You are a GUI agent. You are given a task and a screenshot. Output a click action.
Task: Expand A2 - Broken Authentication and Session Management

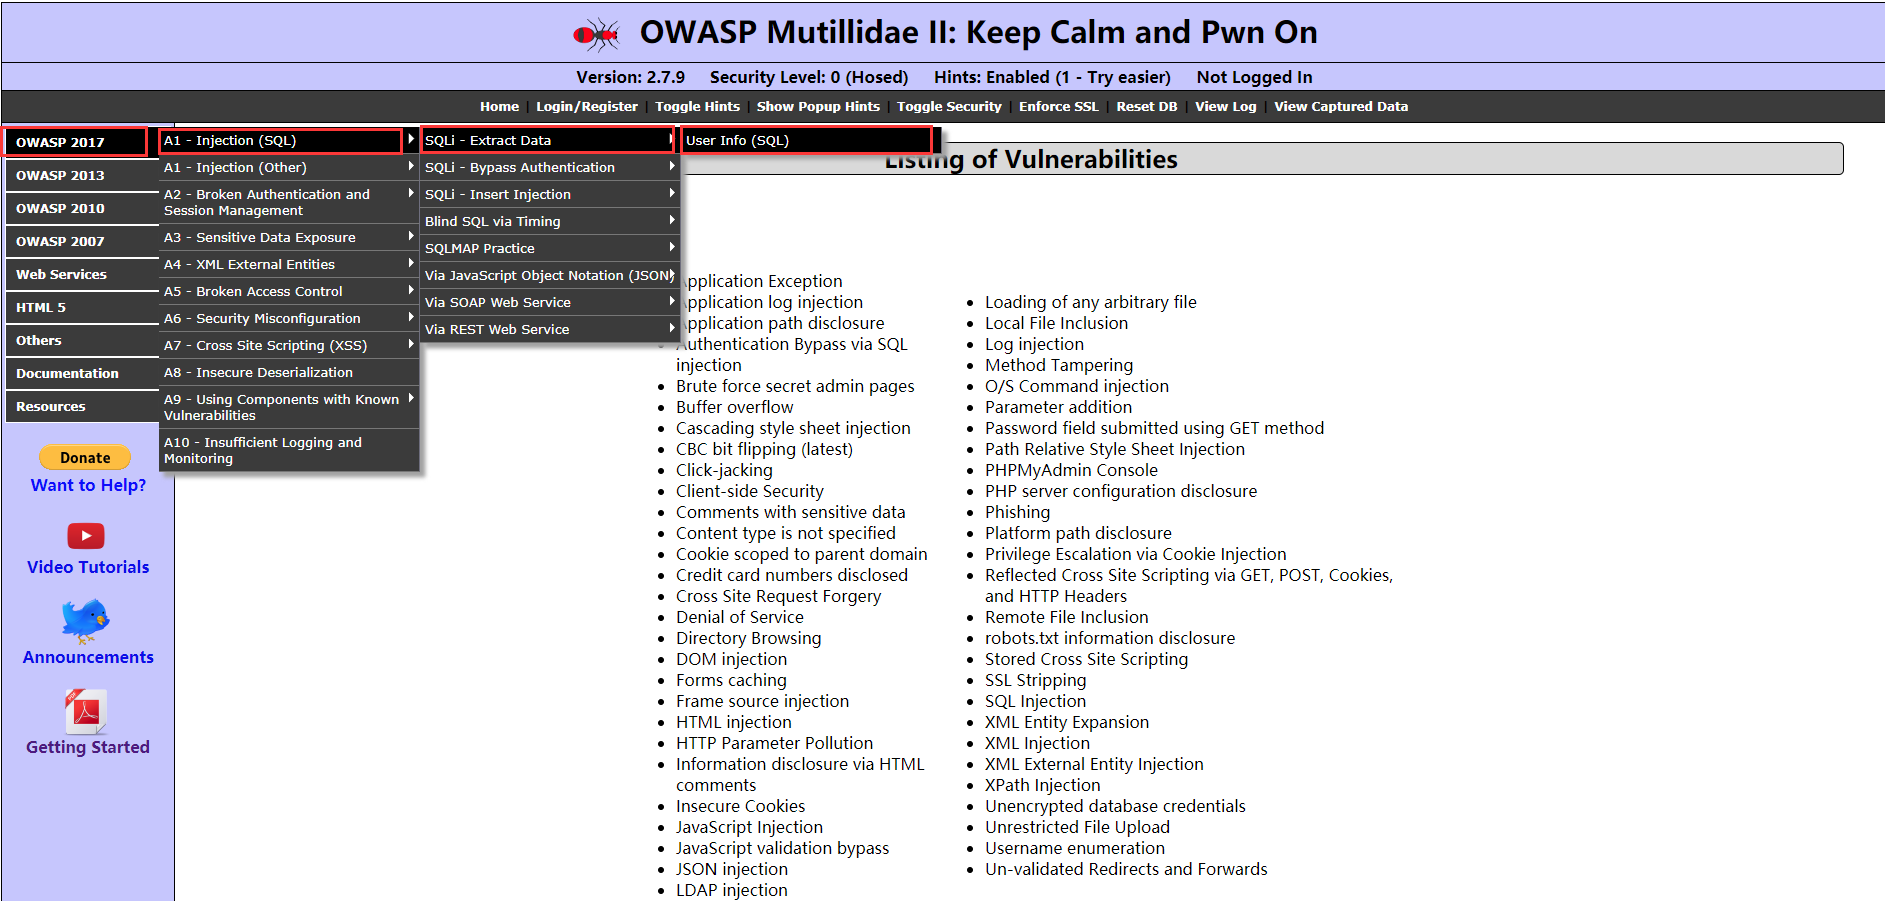289,202
